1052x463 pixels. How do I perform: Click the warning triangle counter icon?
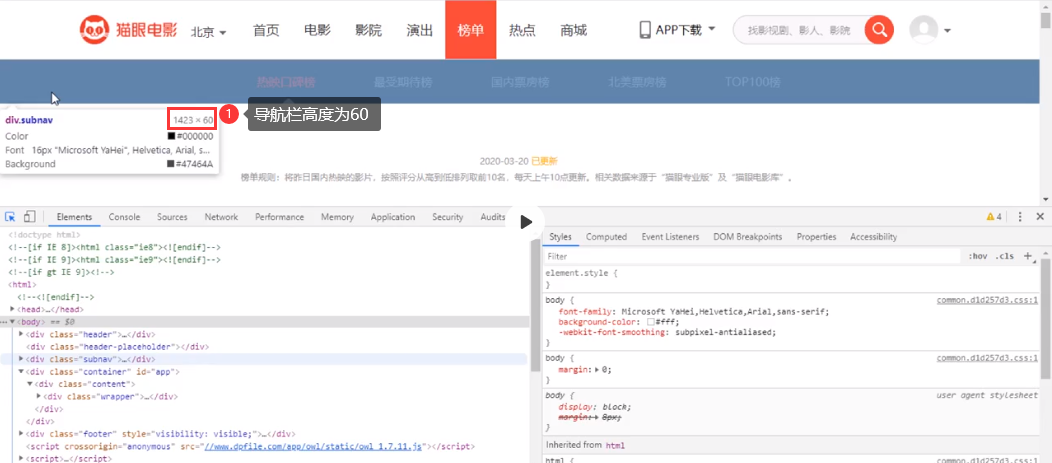990,217
